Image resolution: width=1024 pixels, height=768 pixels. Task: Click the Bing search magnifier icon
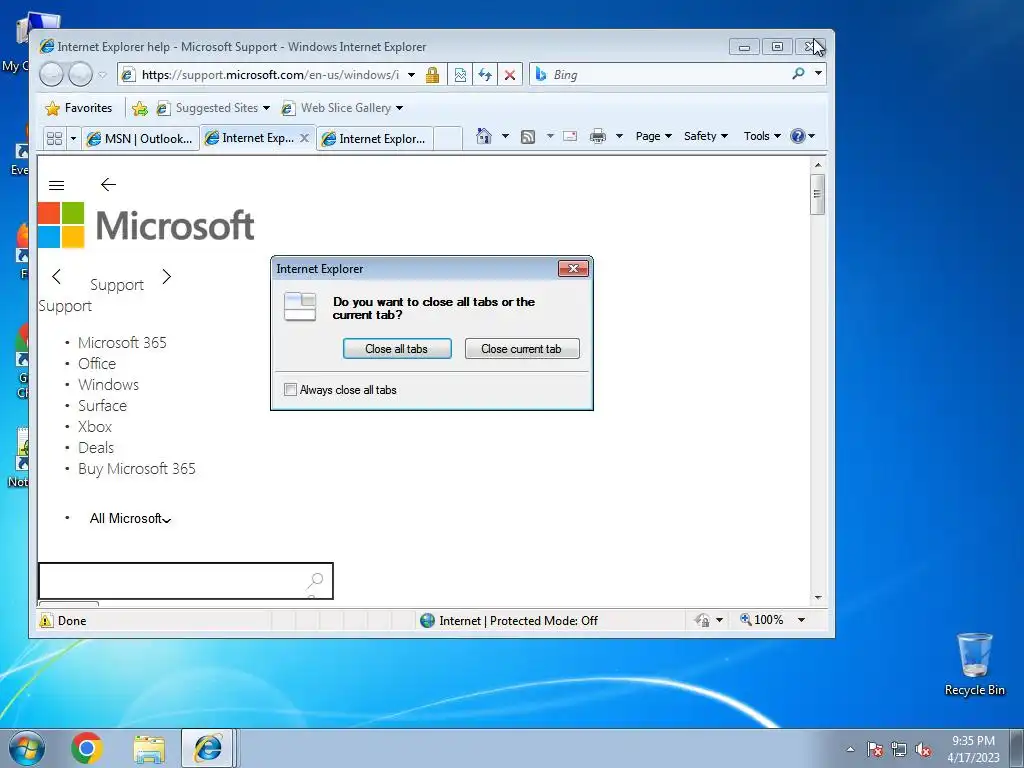[x=798, y=74]
